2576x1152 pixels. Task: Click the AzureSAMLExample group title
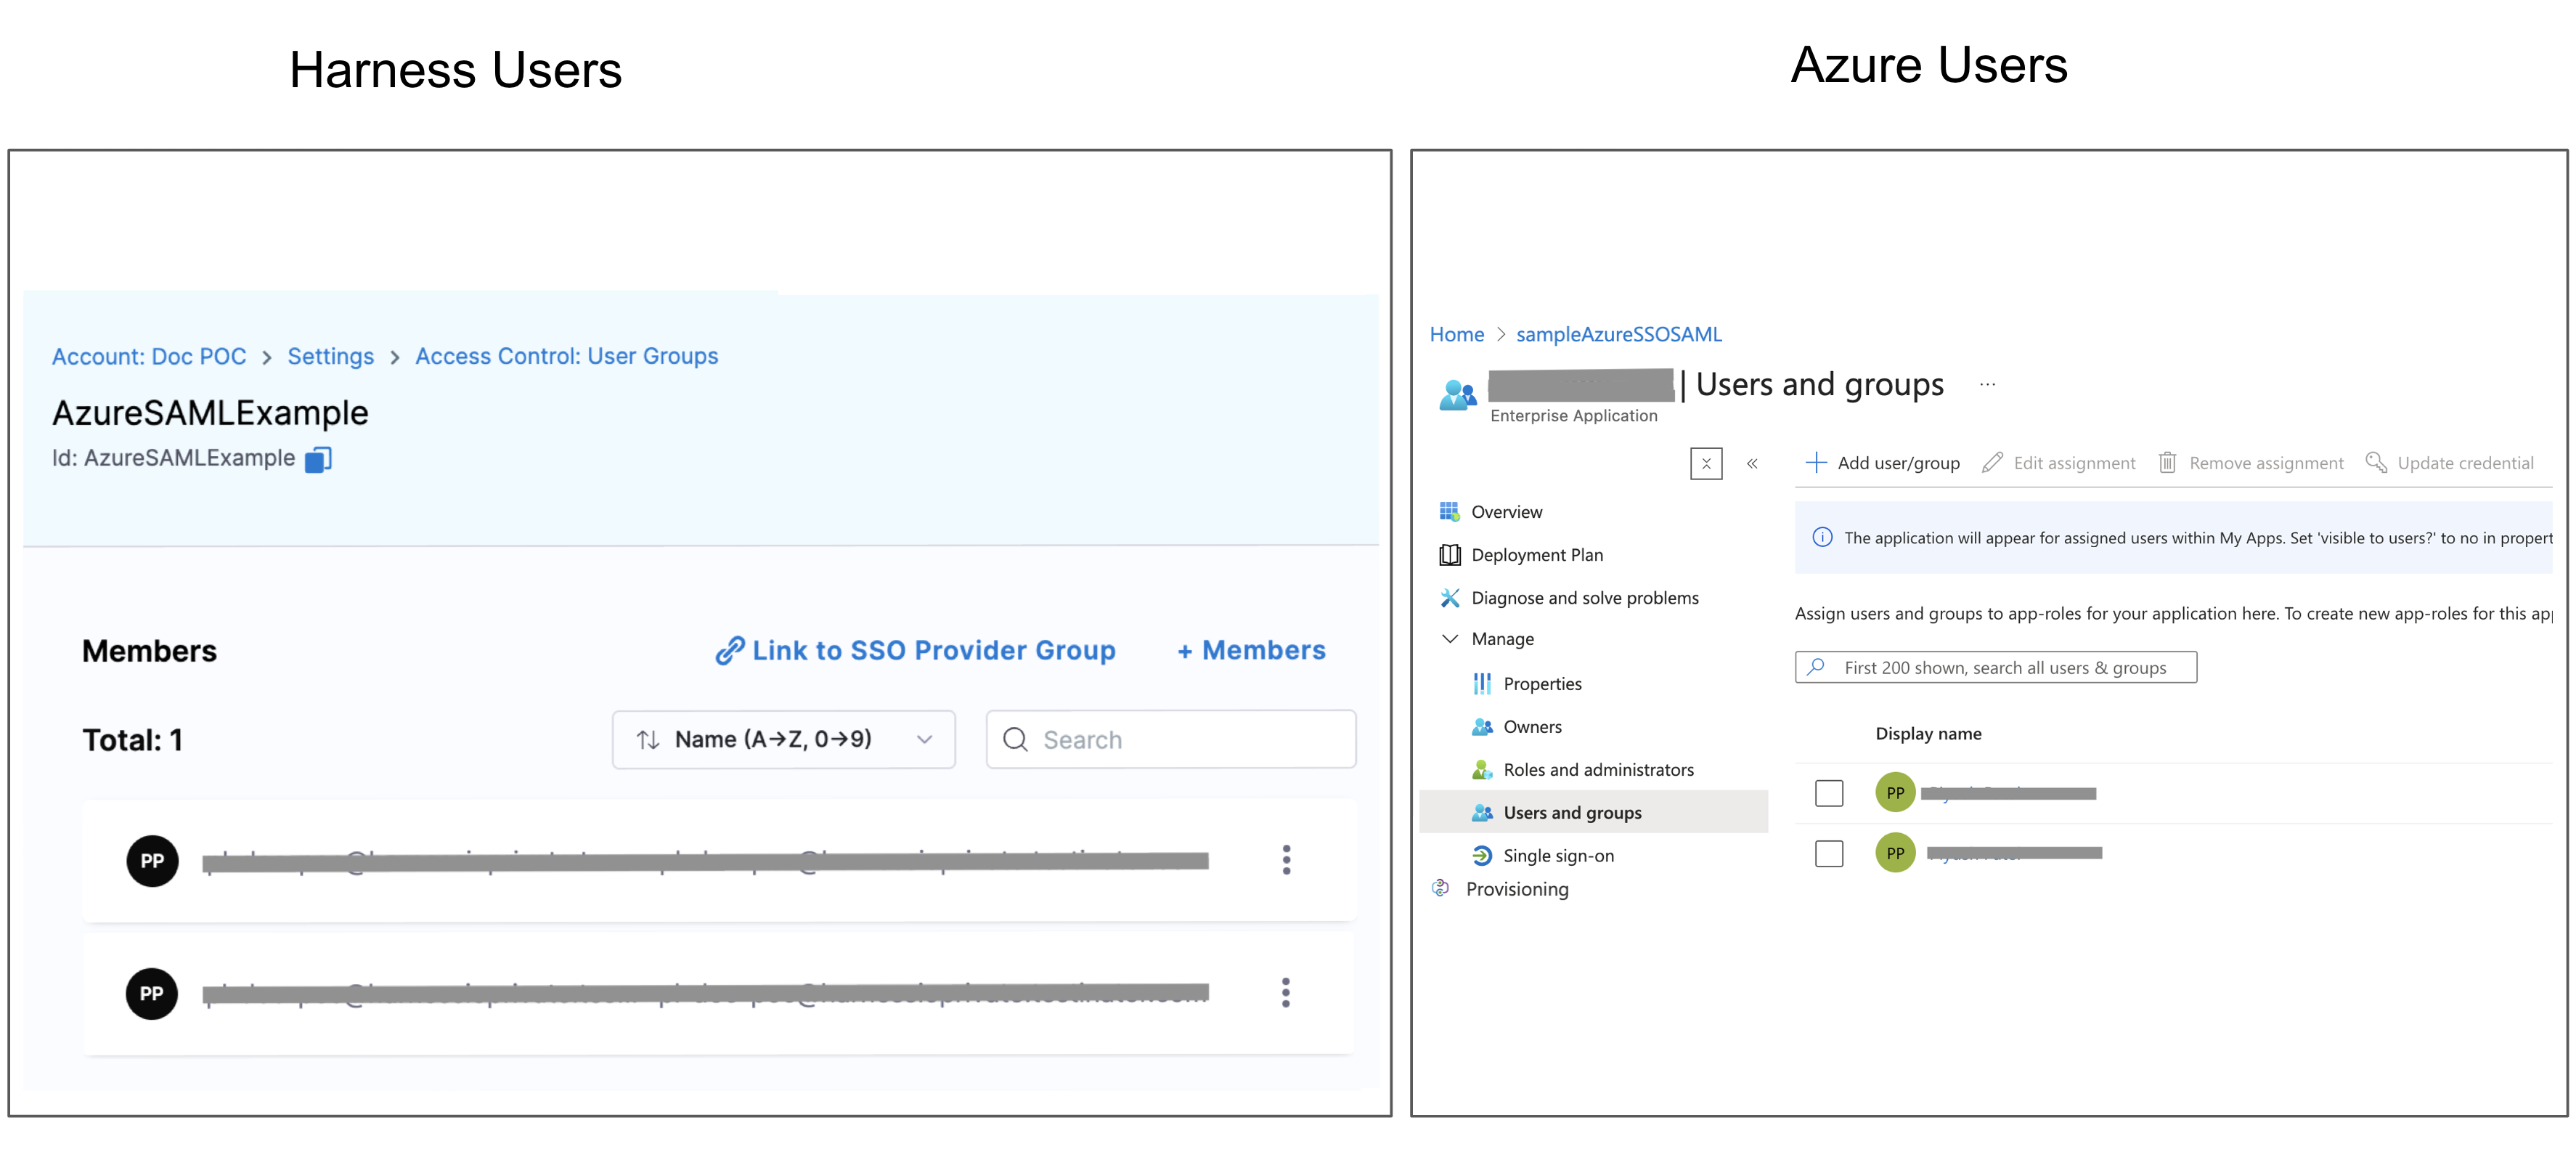point(210,414)
